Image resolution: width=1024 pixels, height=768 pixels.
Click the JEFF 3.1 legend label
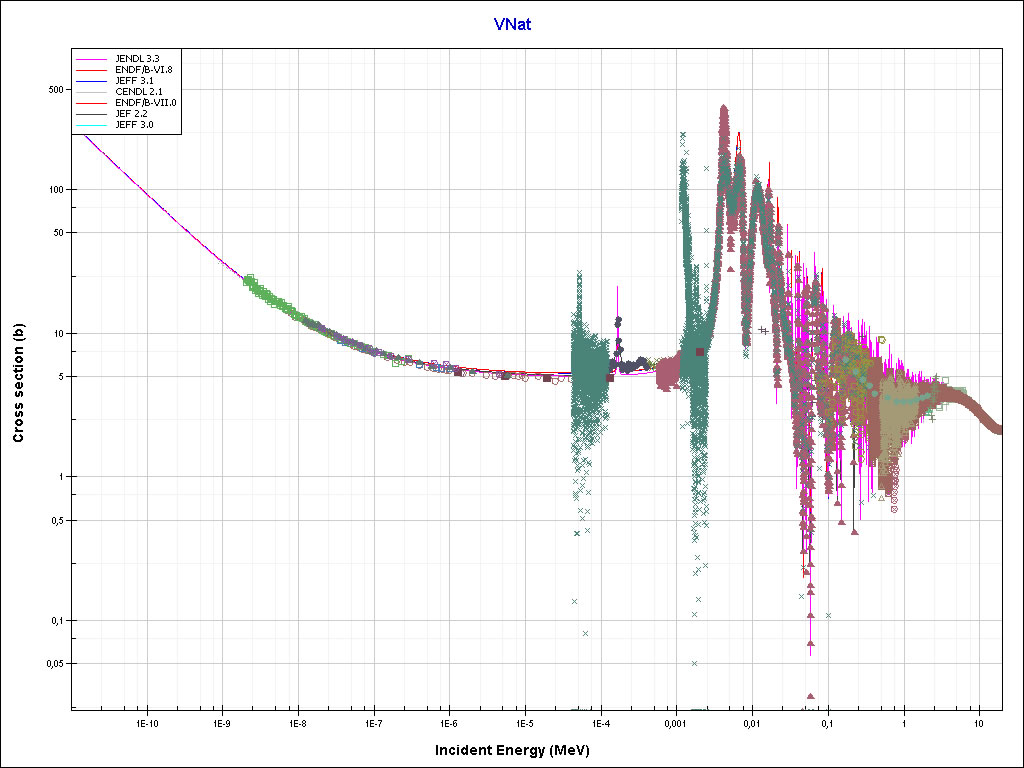[134, 81]
